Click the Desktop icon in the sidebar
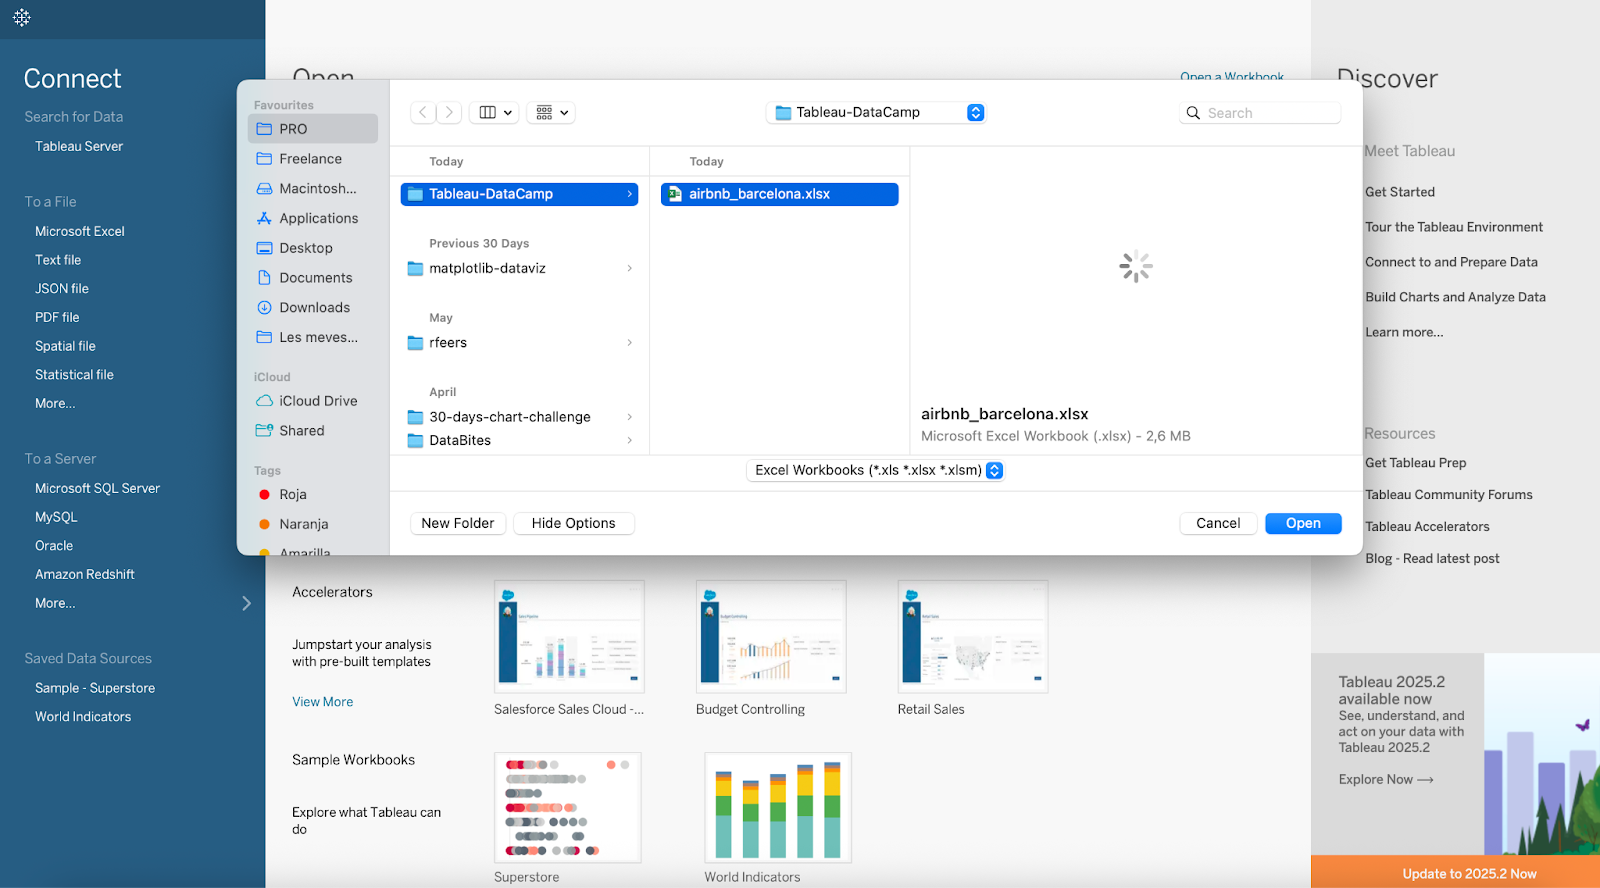The image size is (1600, 888). tap(264, 248)
